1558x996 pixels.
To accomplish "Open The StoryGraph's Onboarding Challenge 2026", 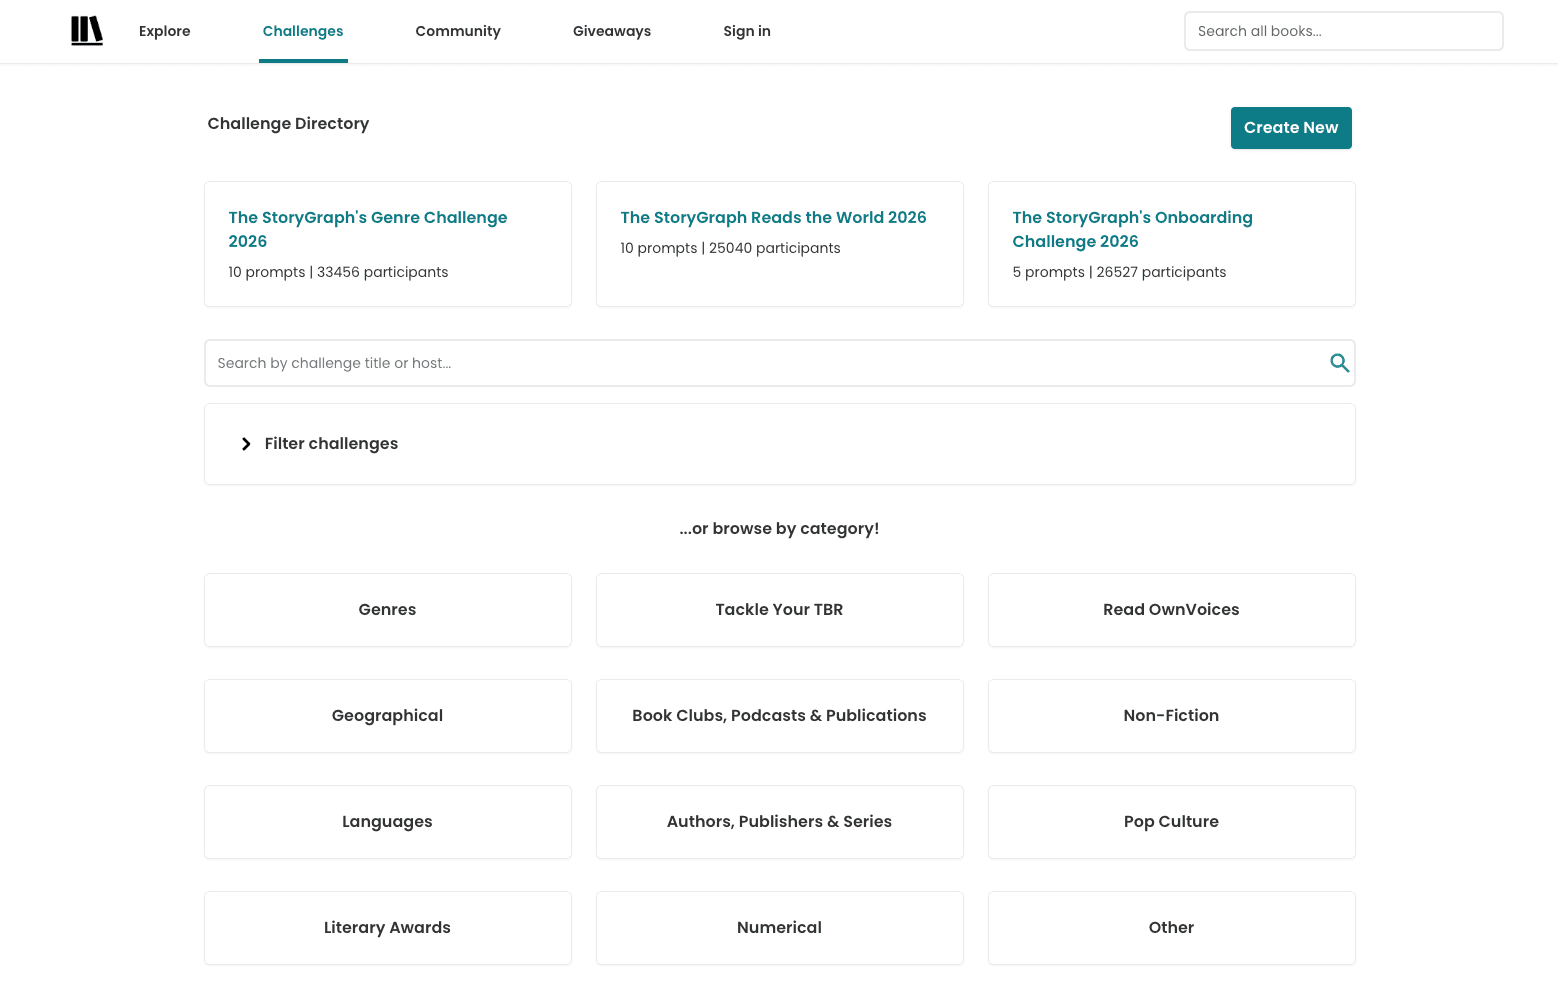I will (x=1132, y=229).
